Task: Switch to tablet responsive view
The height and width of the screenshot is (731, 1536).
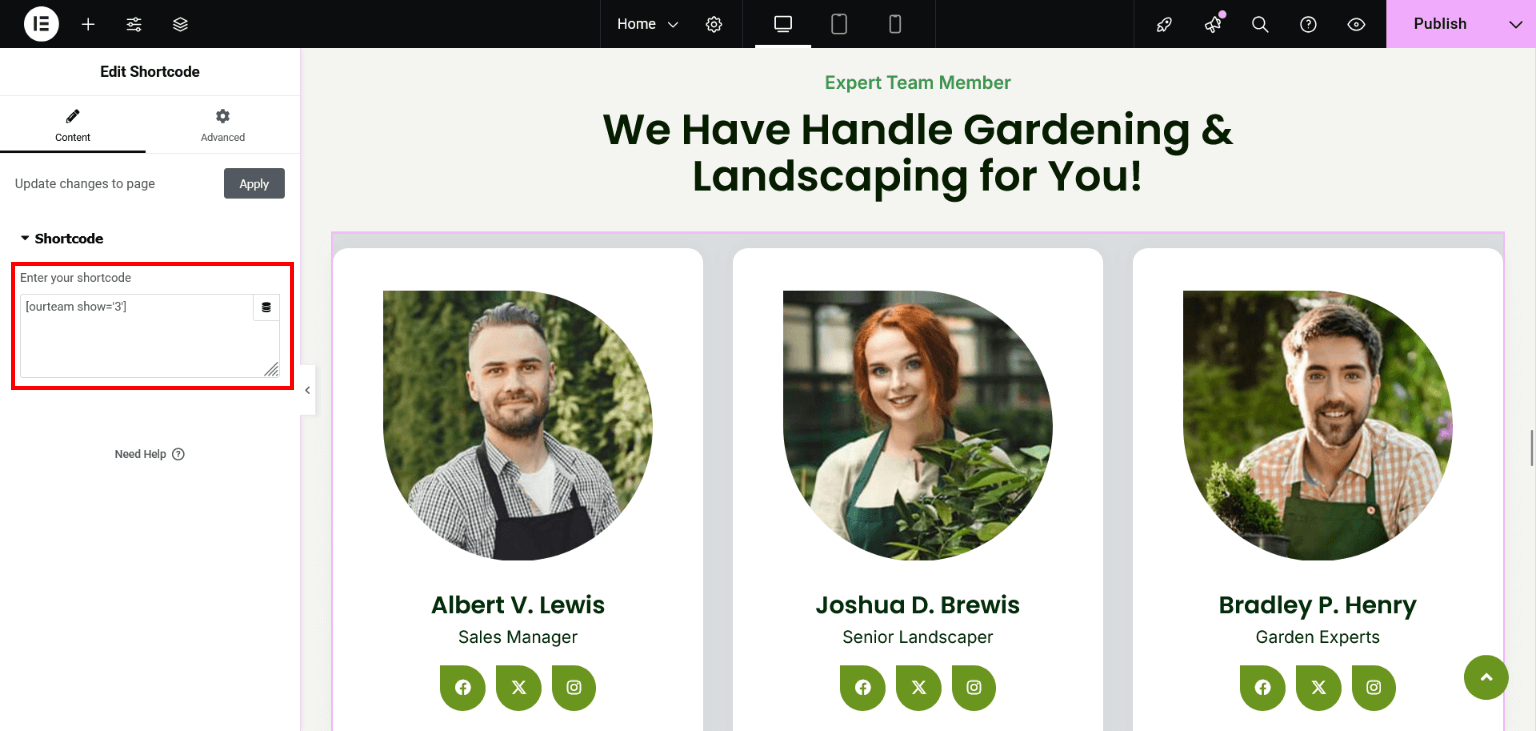Action: [x=839, y=24]
